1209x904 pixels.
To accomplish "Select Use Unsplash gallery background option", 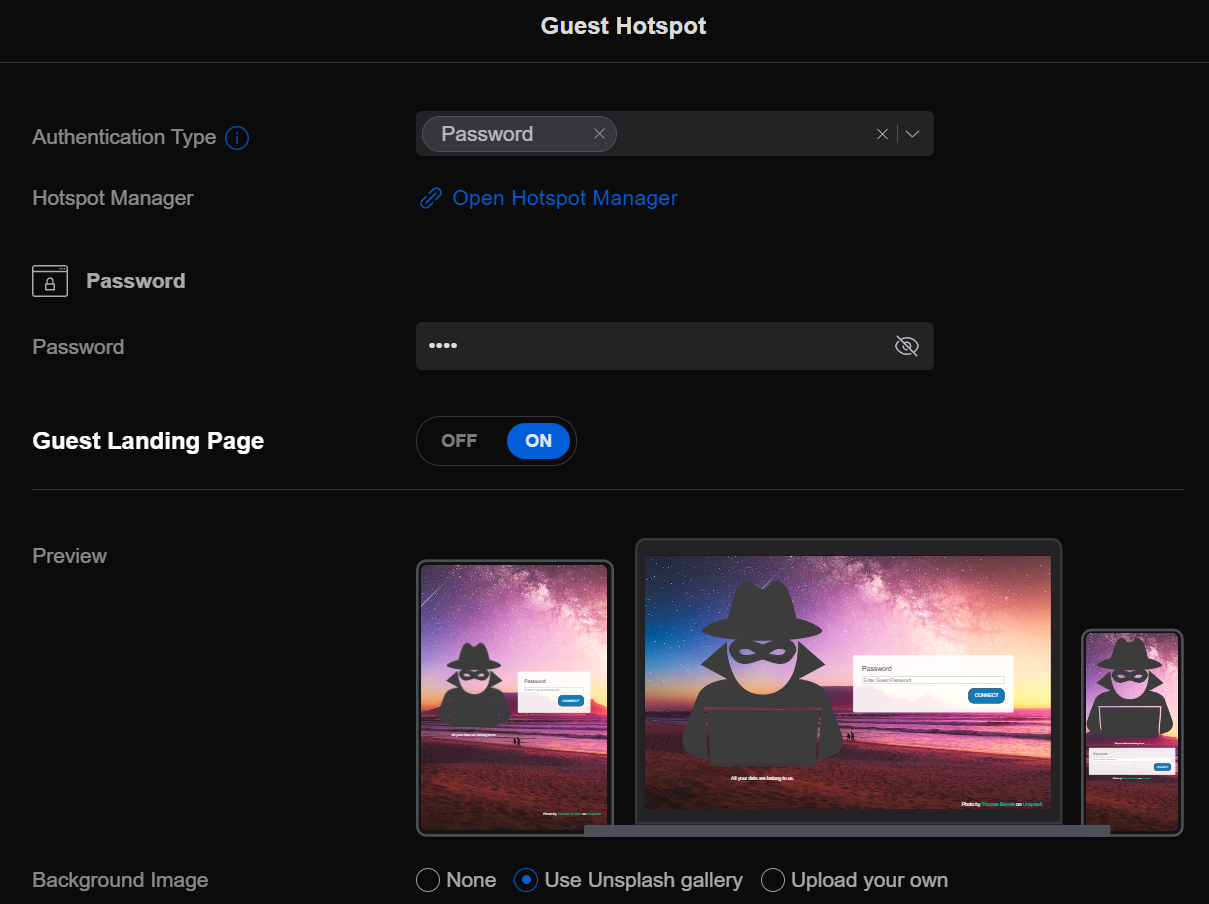I will tap(526, 880).
